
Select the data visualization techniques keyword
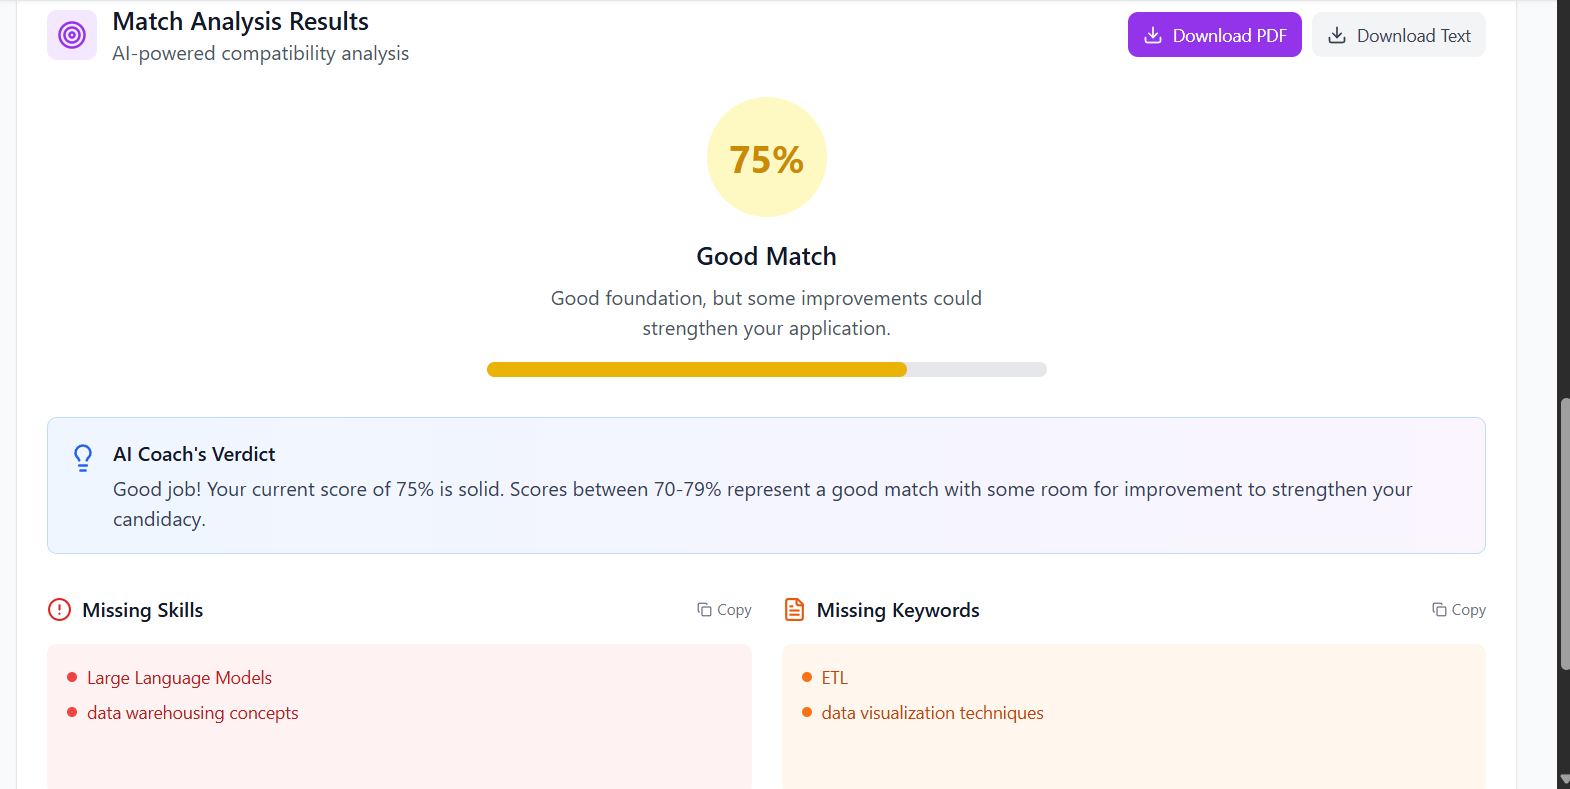point(931,712)
